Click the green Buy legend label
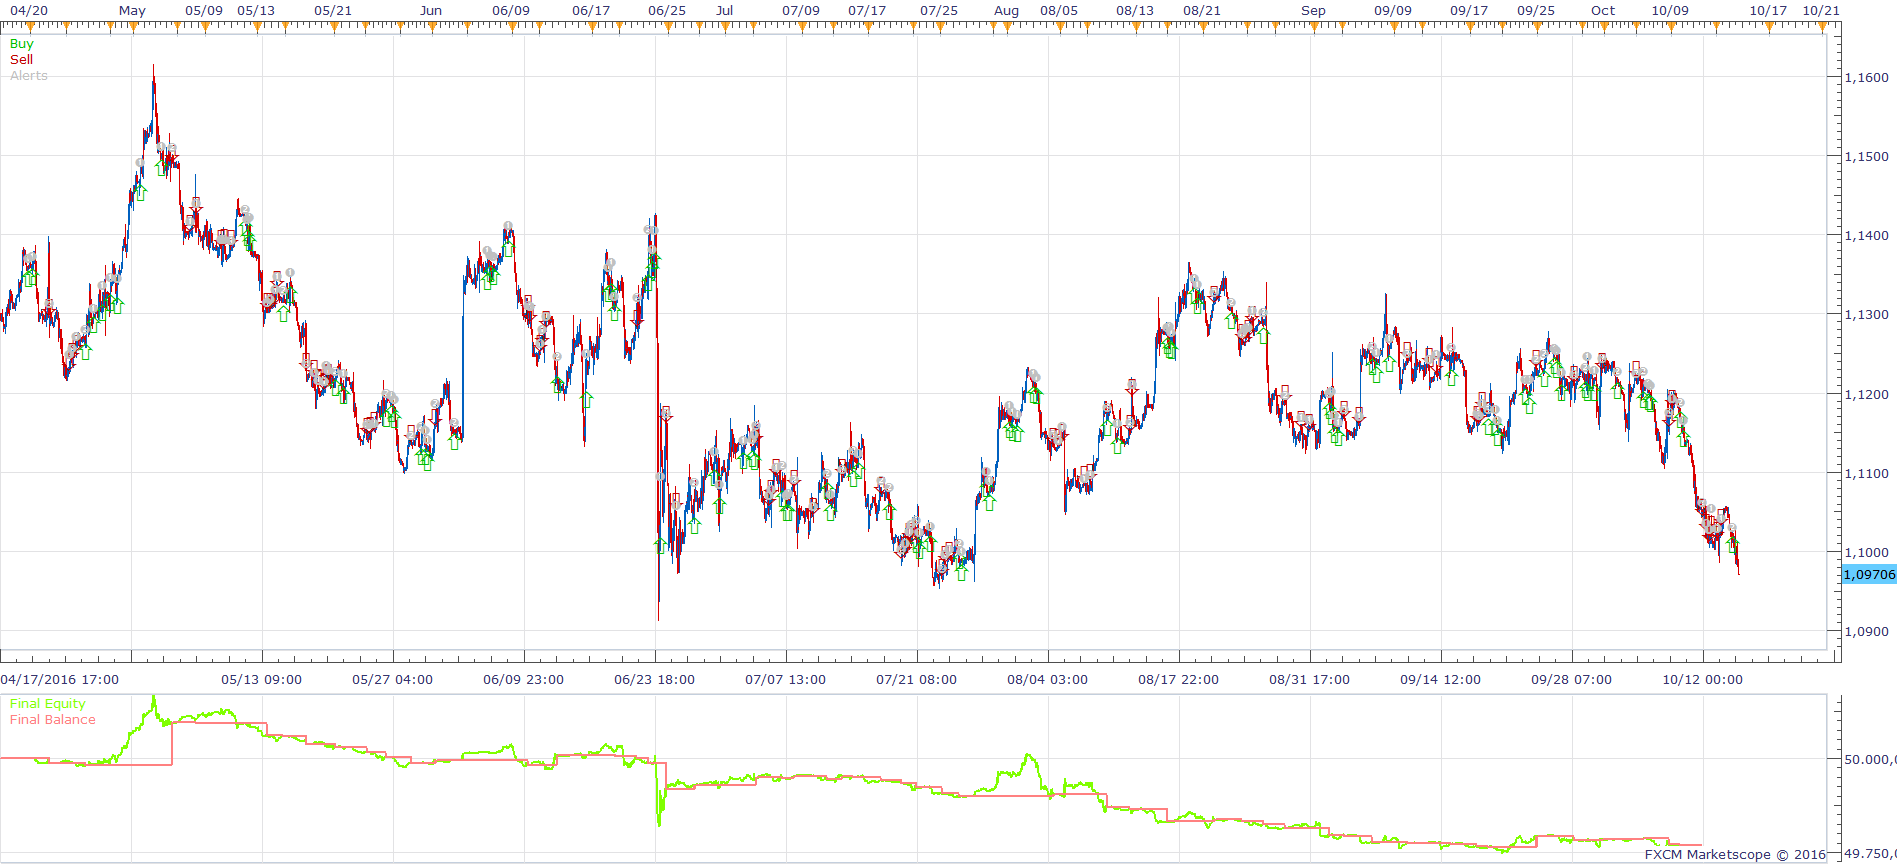 point(21,44)
